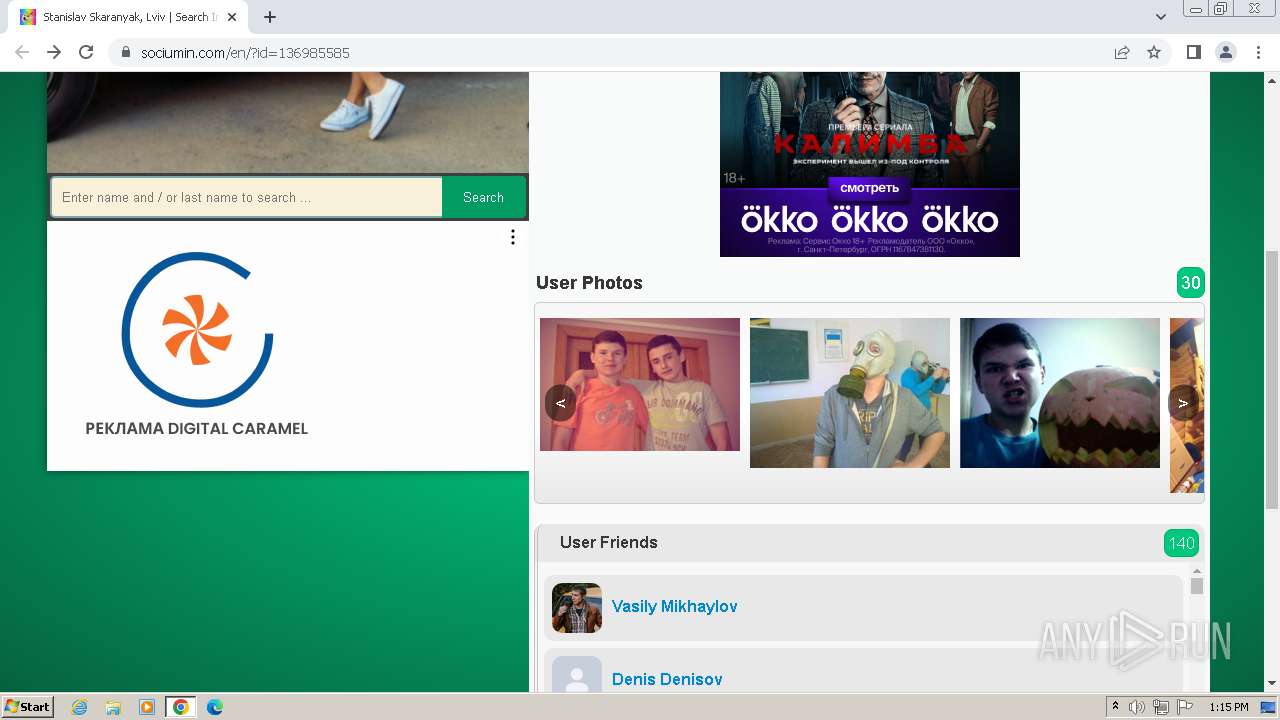Screen dimensions: 1280x720
Task: Open File Explorer from taskbar
Action: (x=113, y=707)
